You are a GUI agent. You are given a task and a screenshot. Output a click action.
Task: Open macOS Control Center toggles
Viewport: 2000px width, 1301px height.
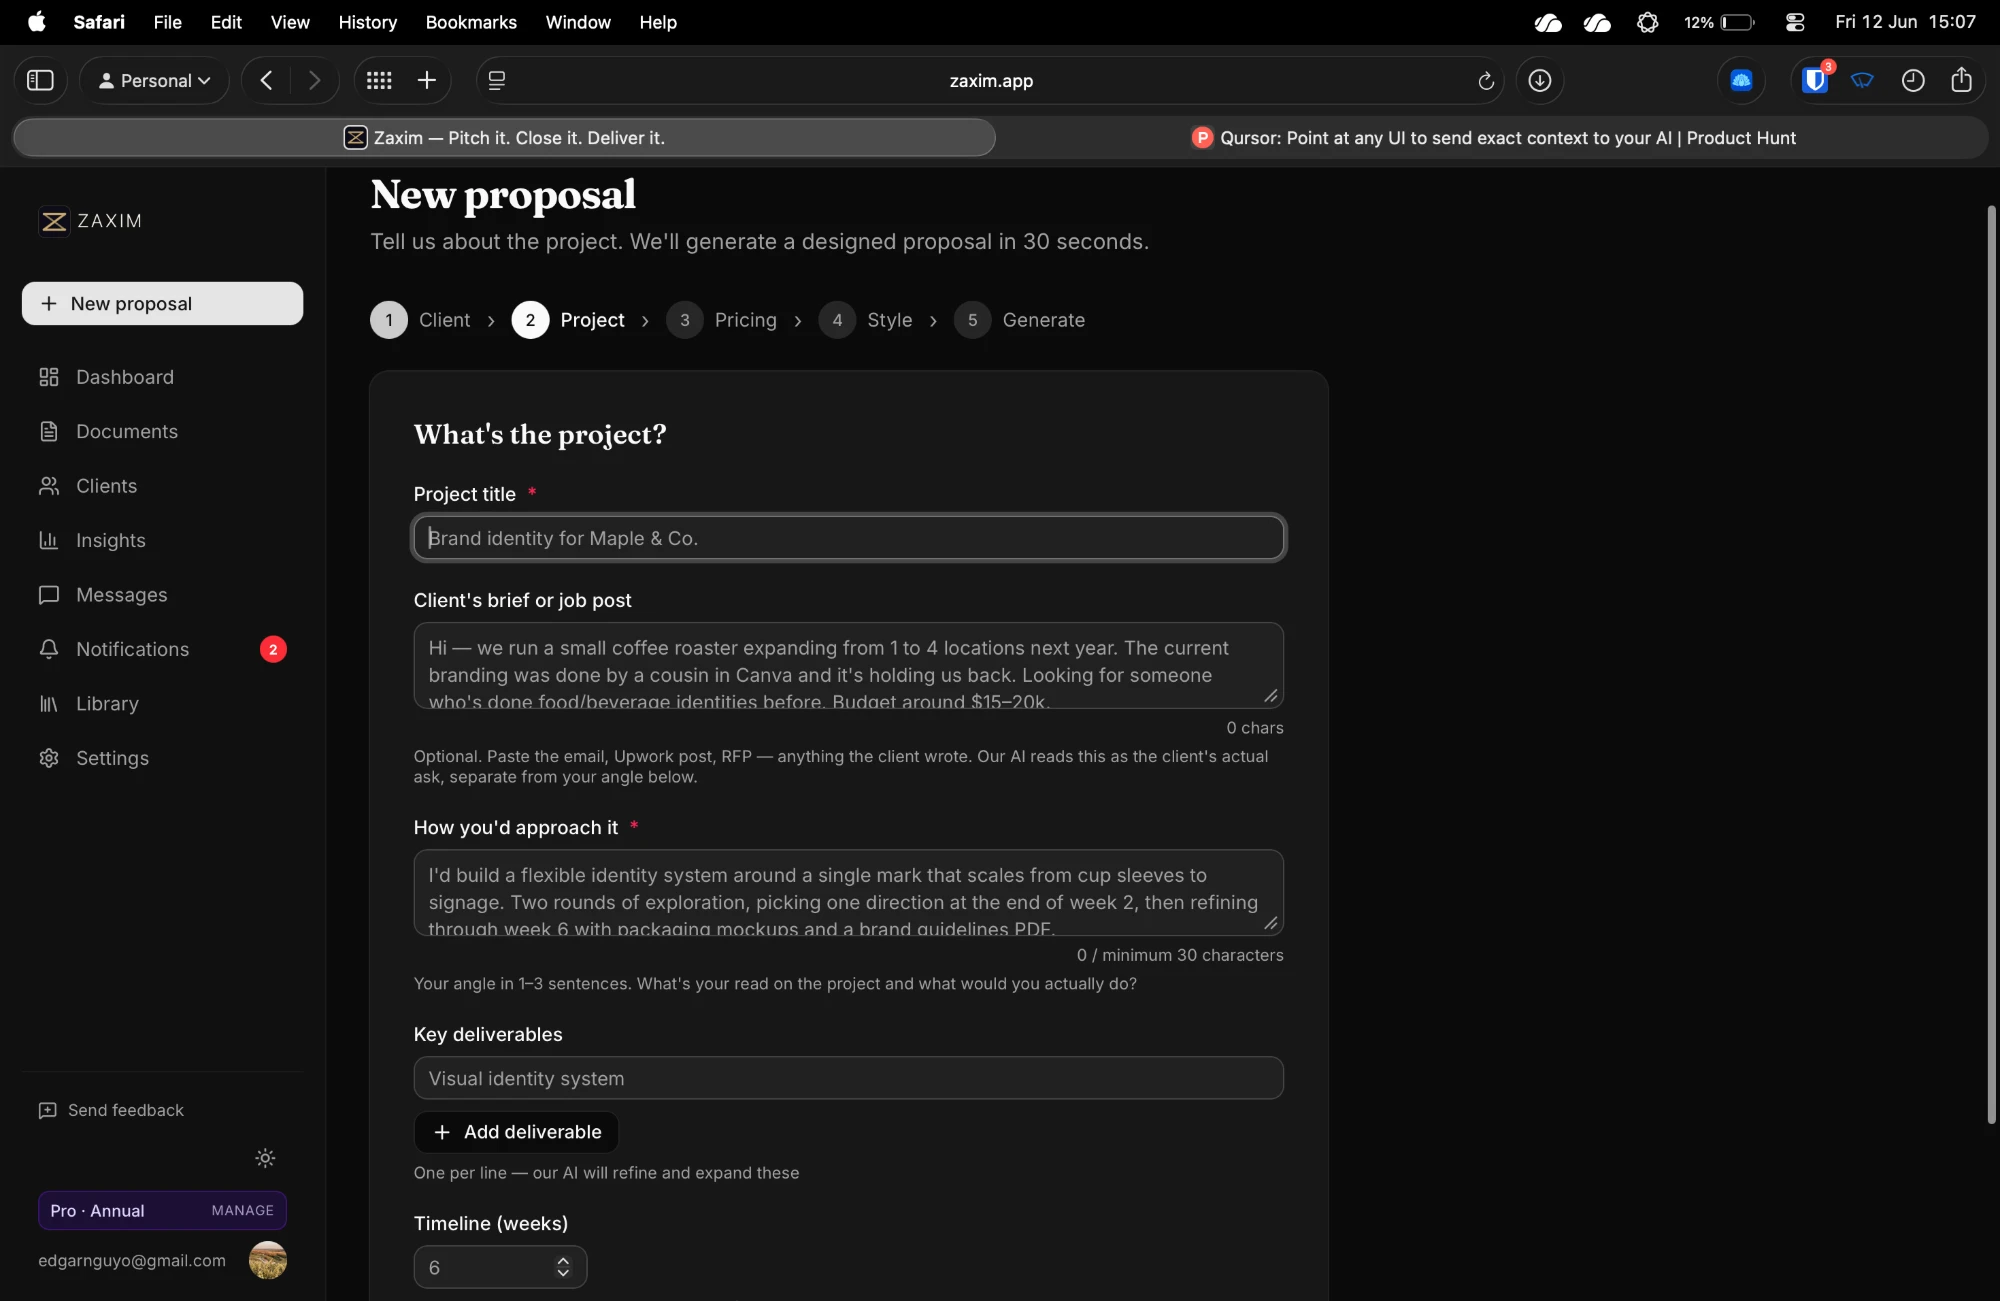pyautogui.click(x=1794, y=22)
